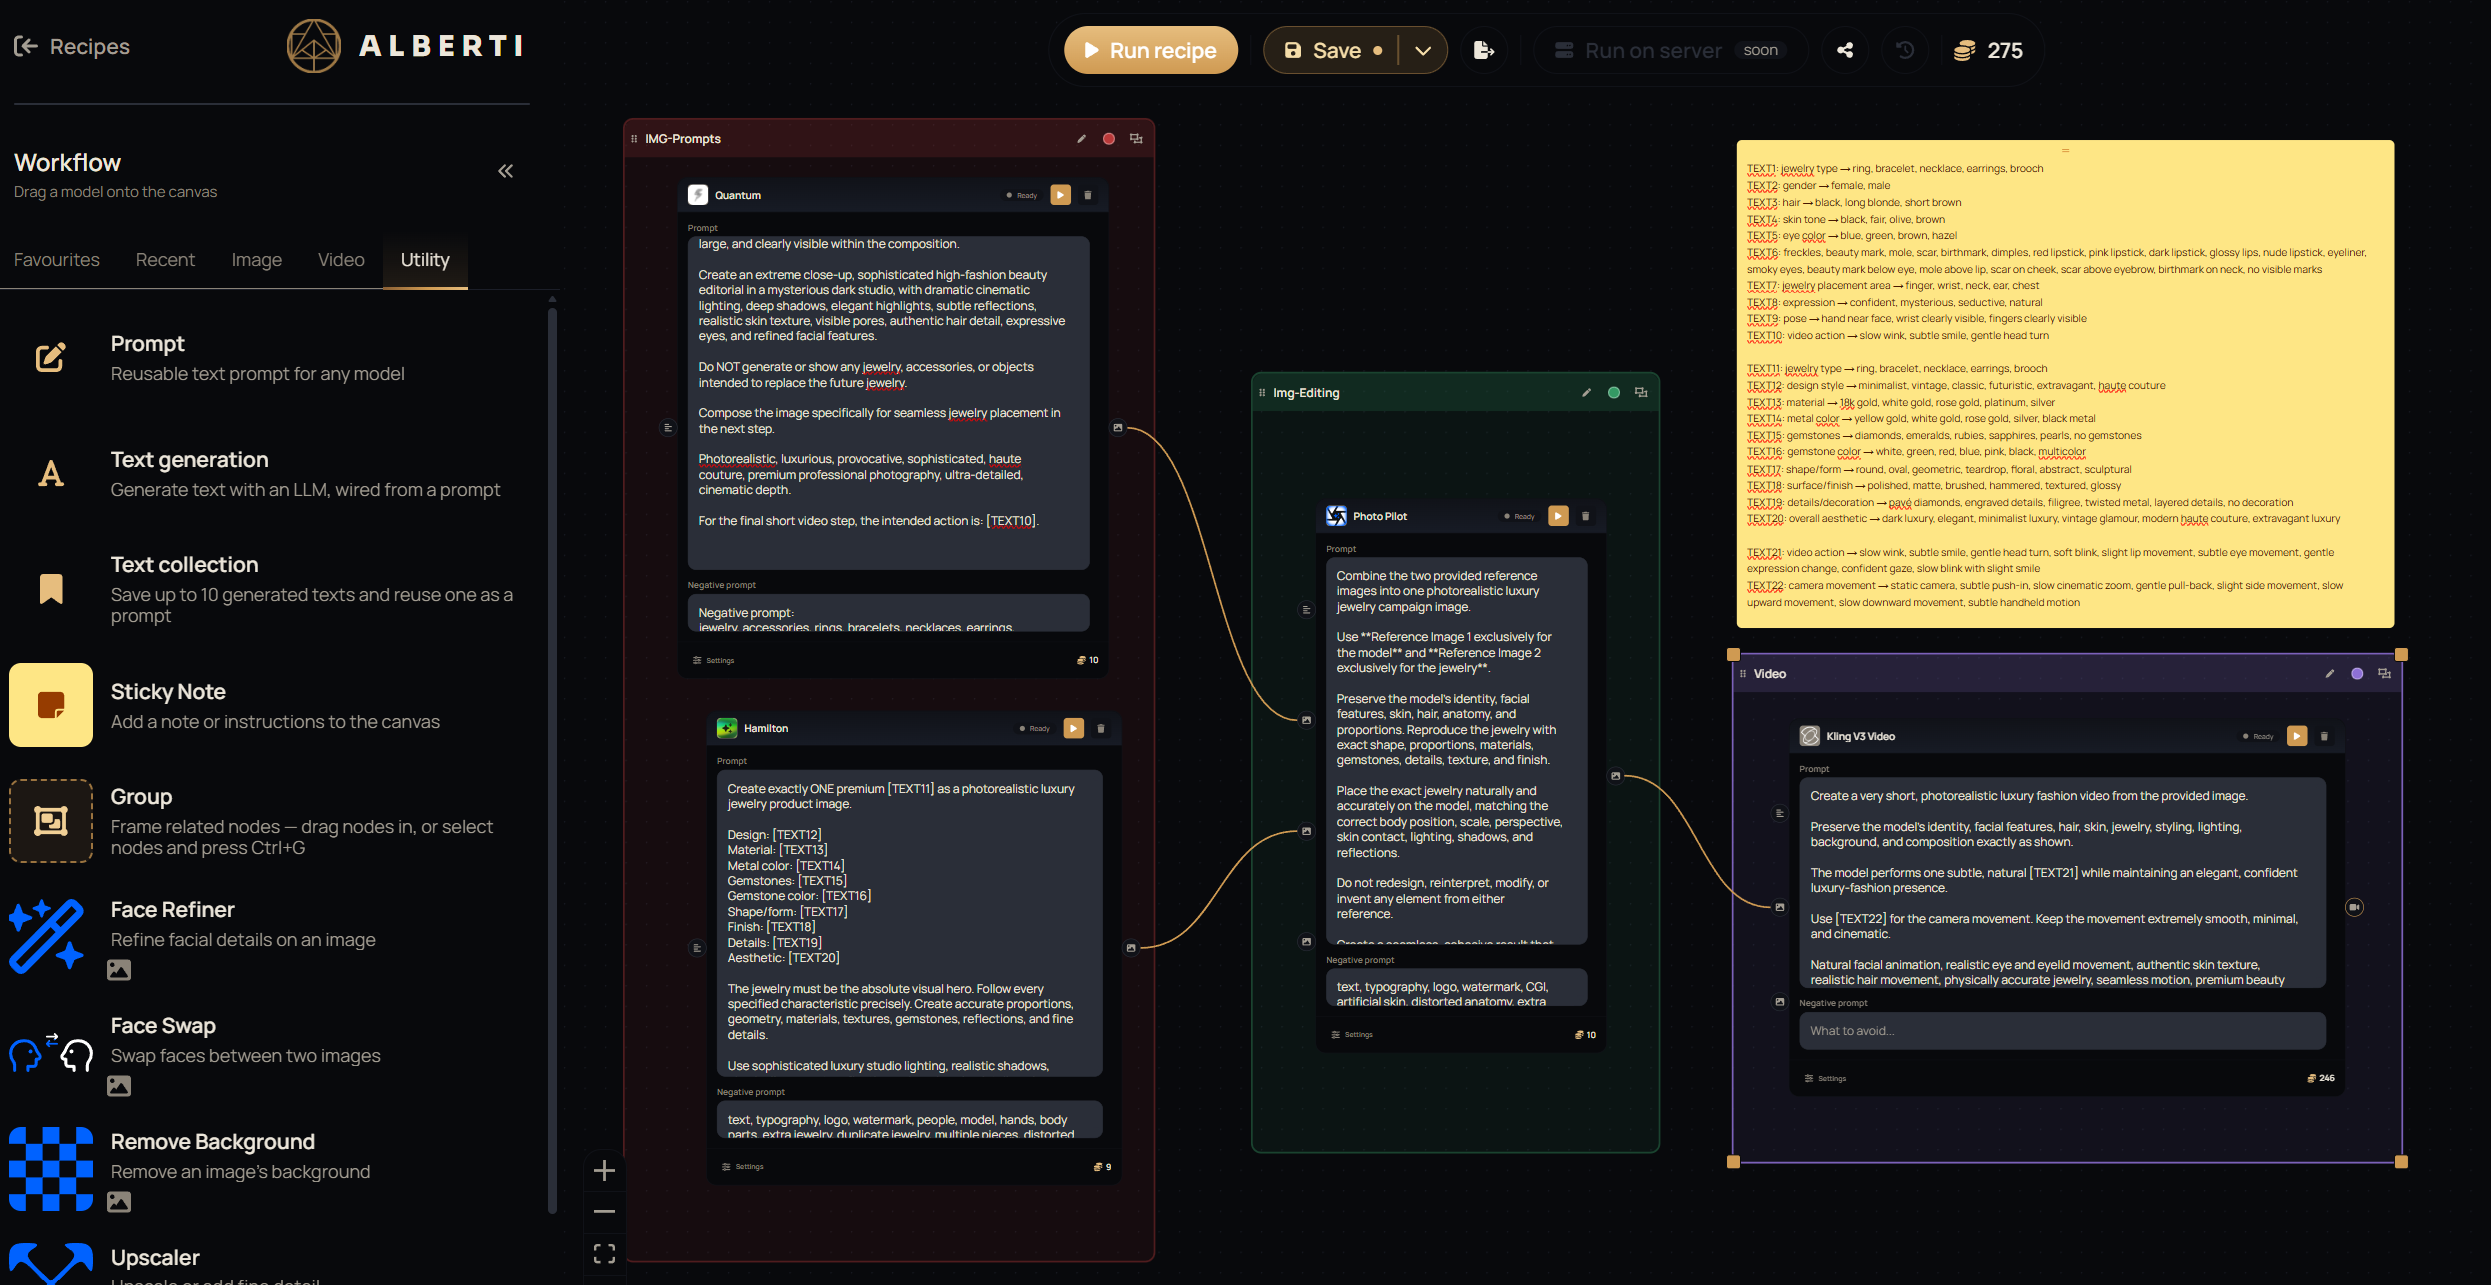Screen dimensions: 2491x1285
Task: Run the Quantum node
Action: pos(1061,195)
